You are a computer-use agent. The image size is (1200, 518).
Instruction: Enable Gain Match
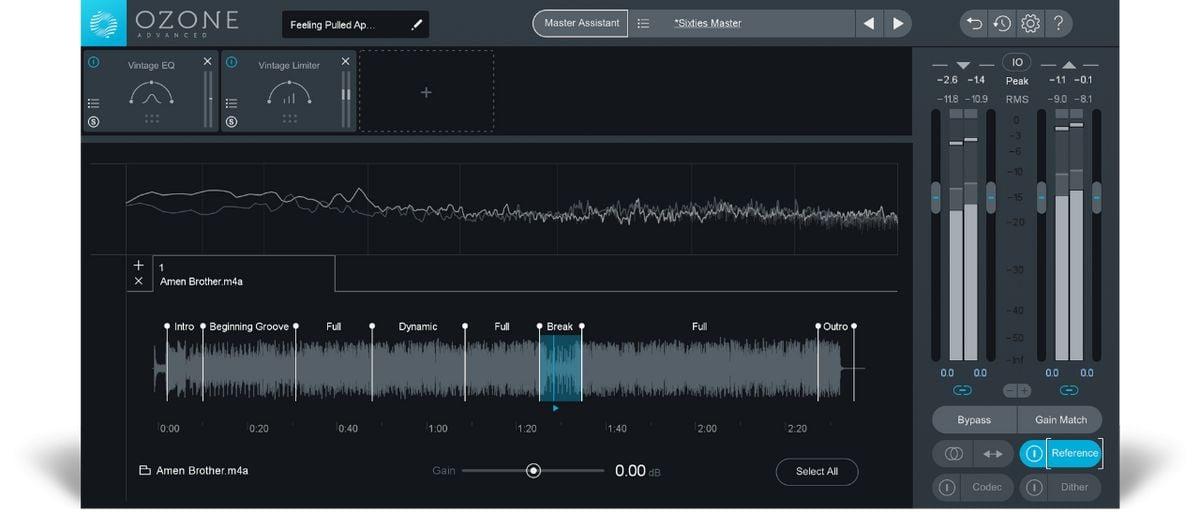pyautogui.click(x=1060, y=420)
